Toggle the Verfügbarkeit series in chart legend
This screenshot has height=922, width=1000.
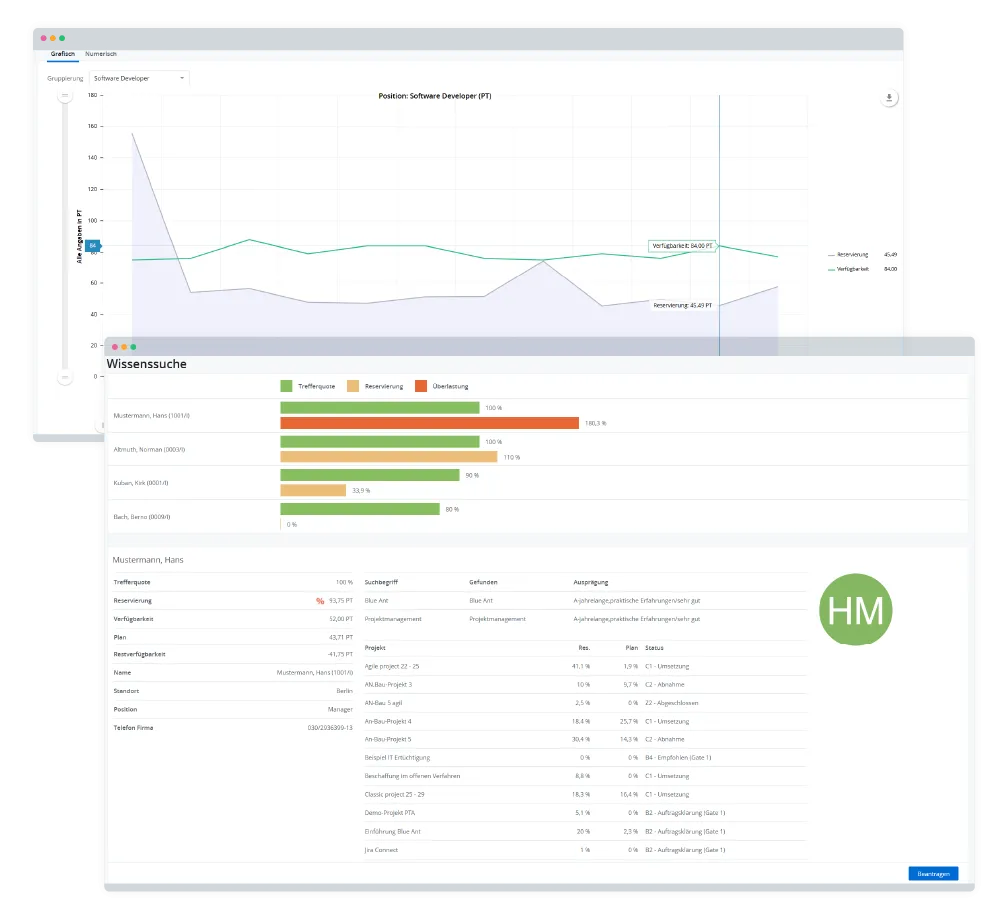[852, 268]
